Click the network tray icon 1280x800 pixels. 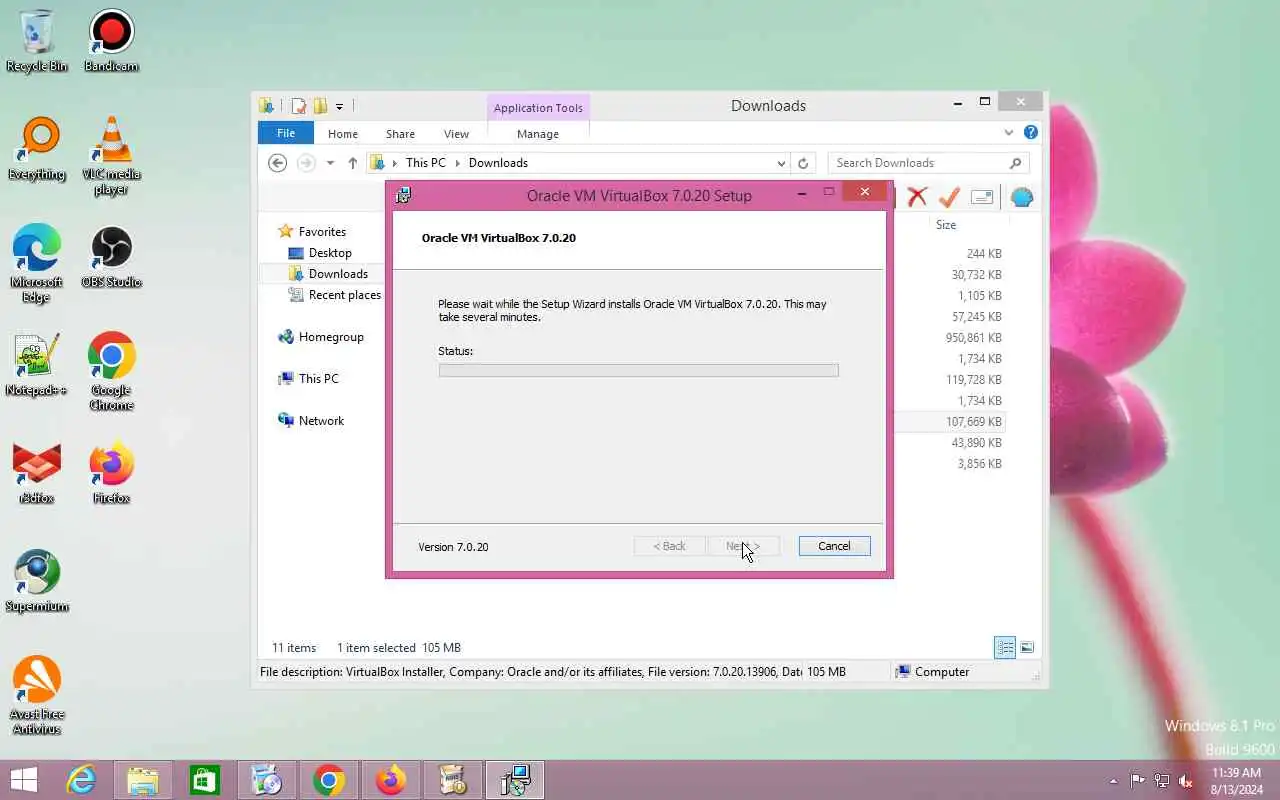1162,781
